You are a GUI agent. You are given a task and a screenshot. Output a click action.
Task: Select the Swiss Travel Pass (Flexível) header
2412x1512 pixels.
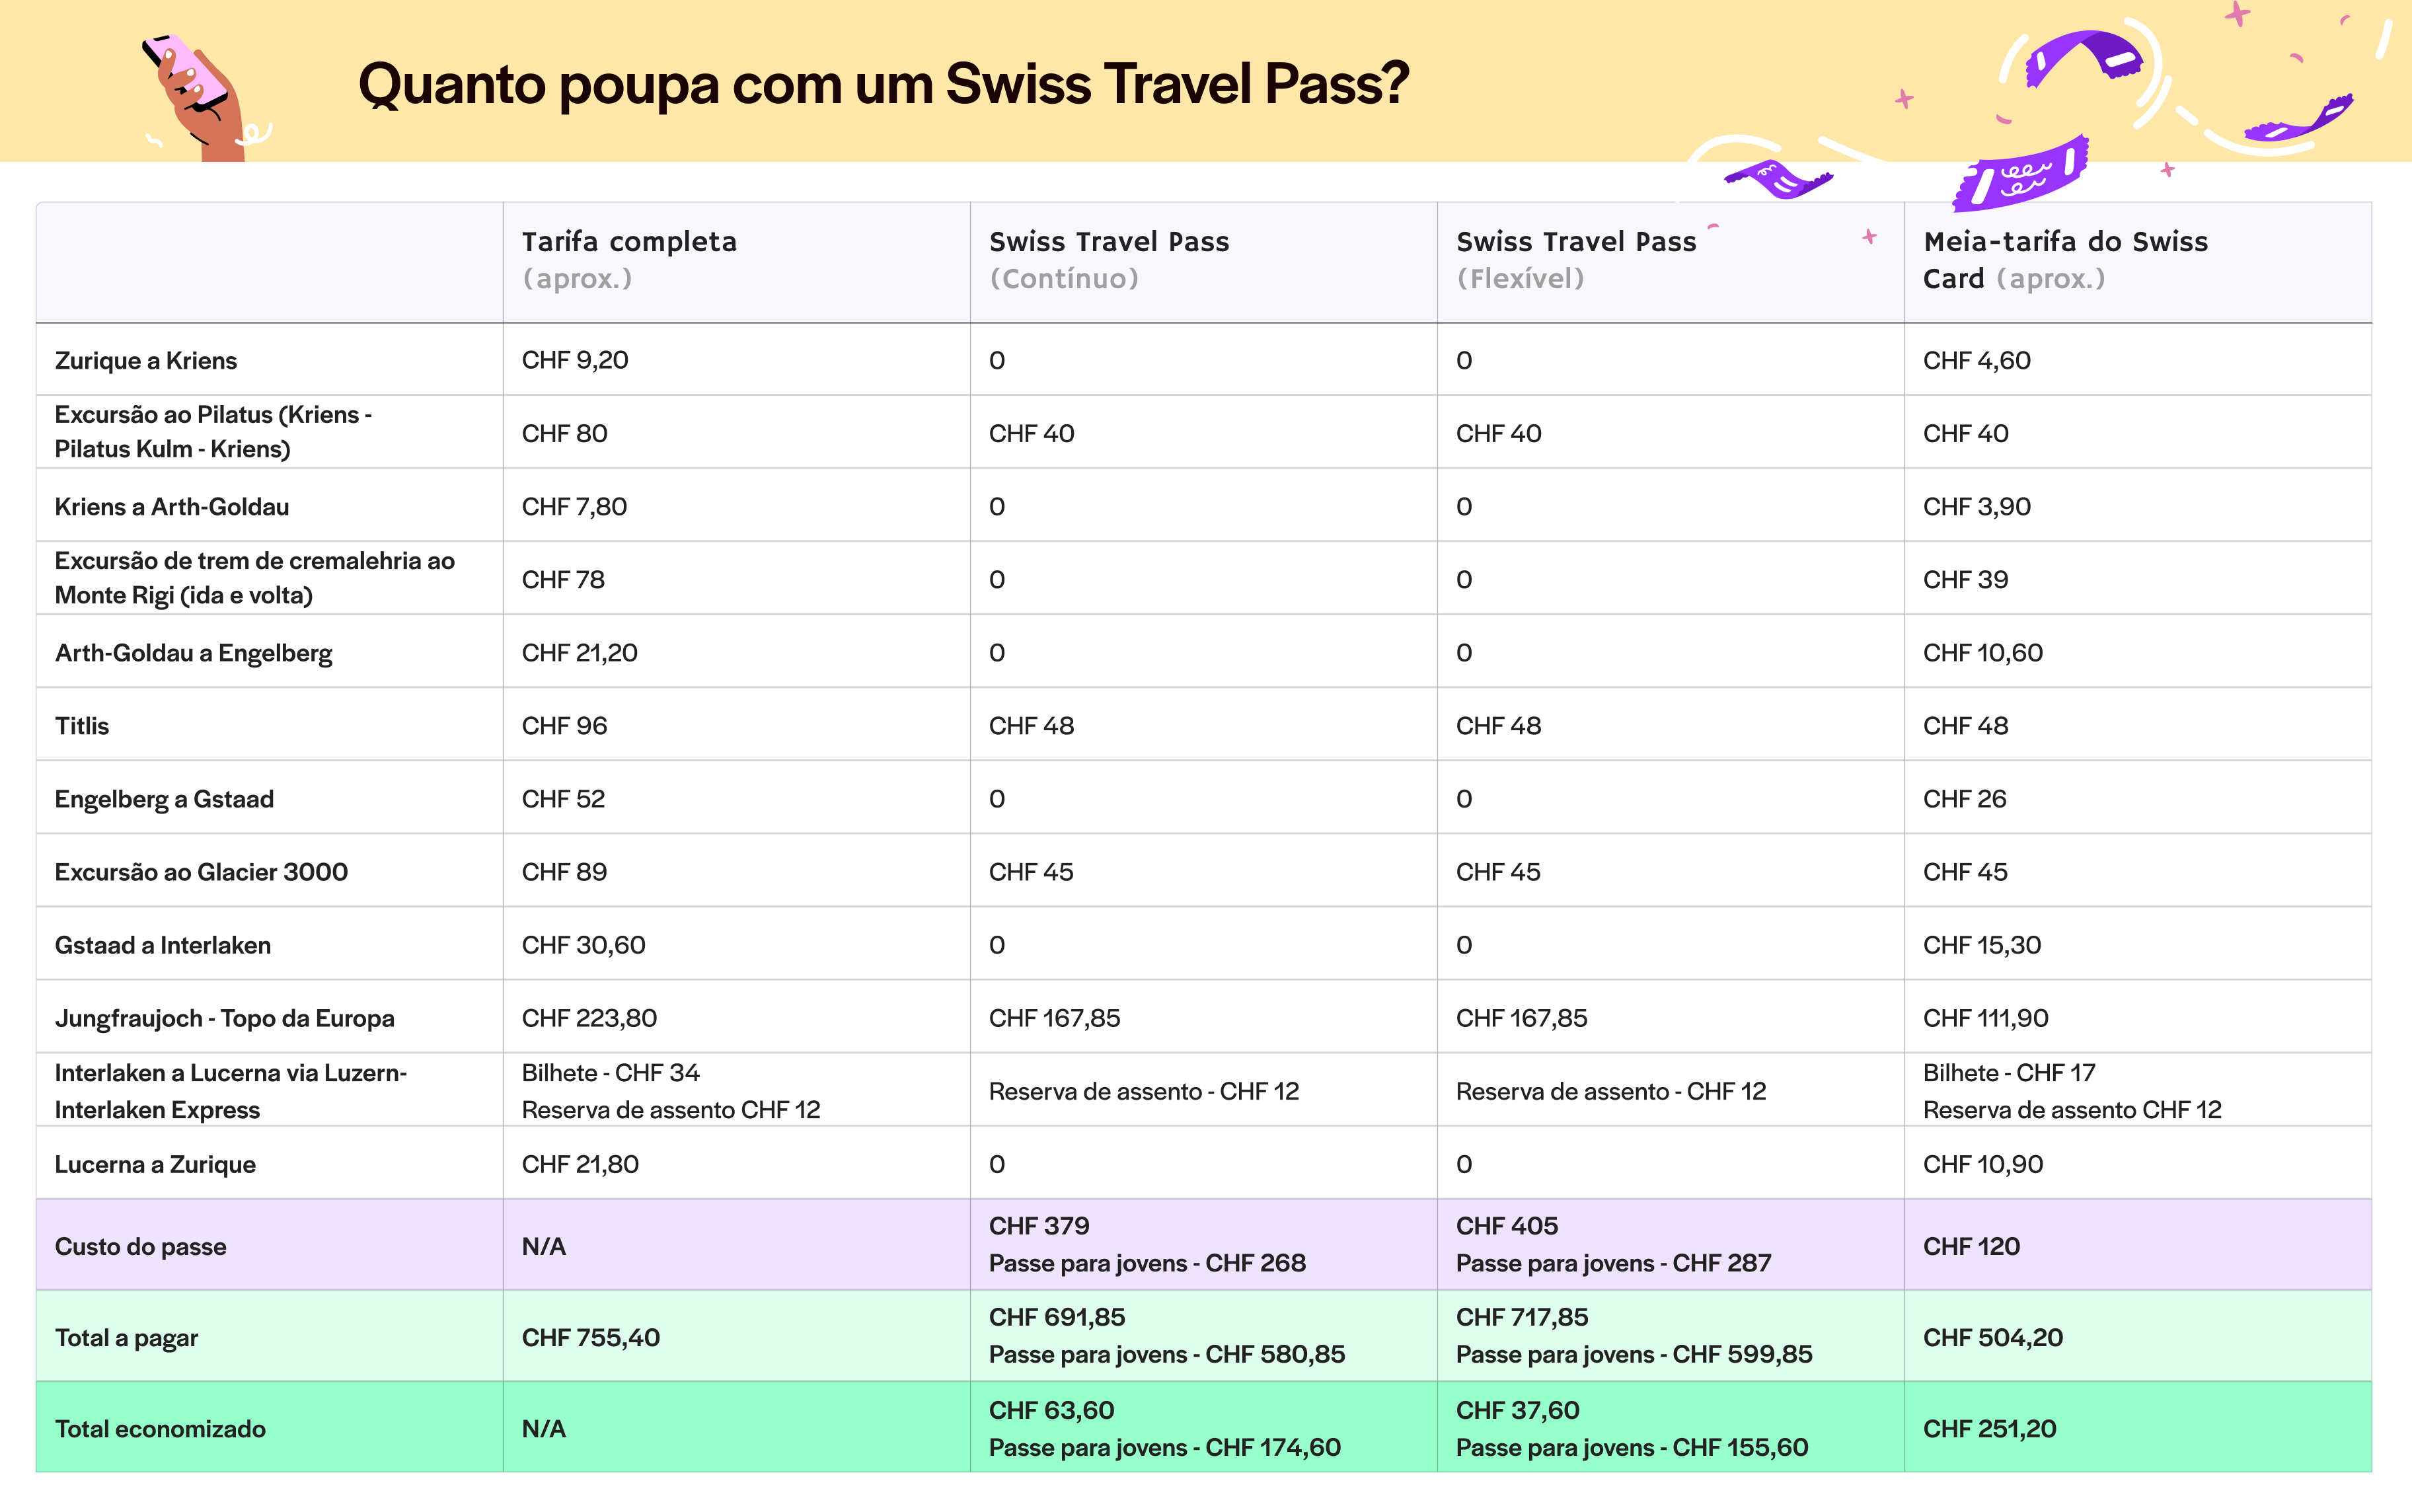1575,260
